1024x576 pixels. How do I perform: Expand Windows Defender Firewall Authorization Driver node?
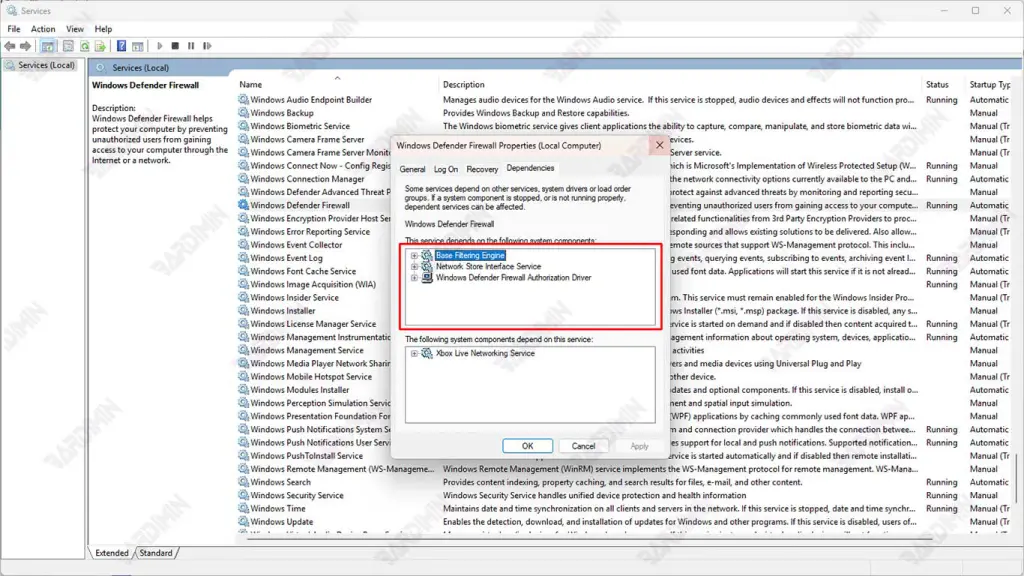[x=414, y=278]
